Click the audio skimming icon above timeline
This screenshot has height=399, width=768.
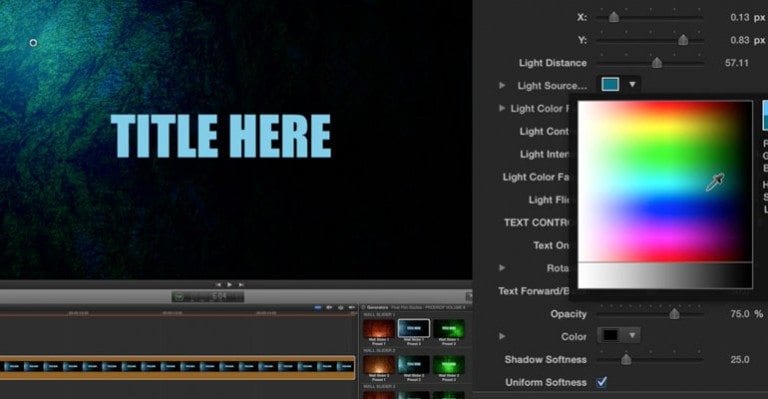329,307
